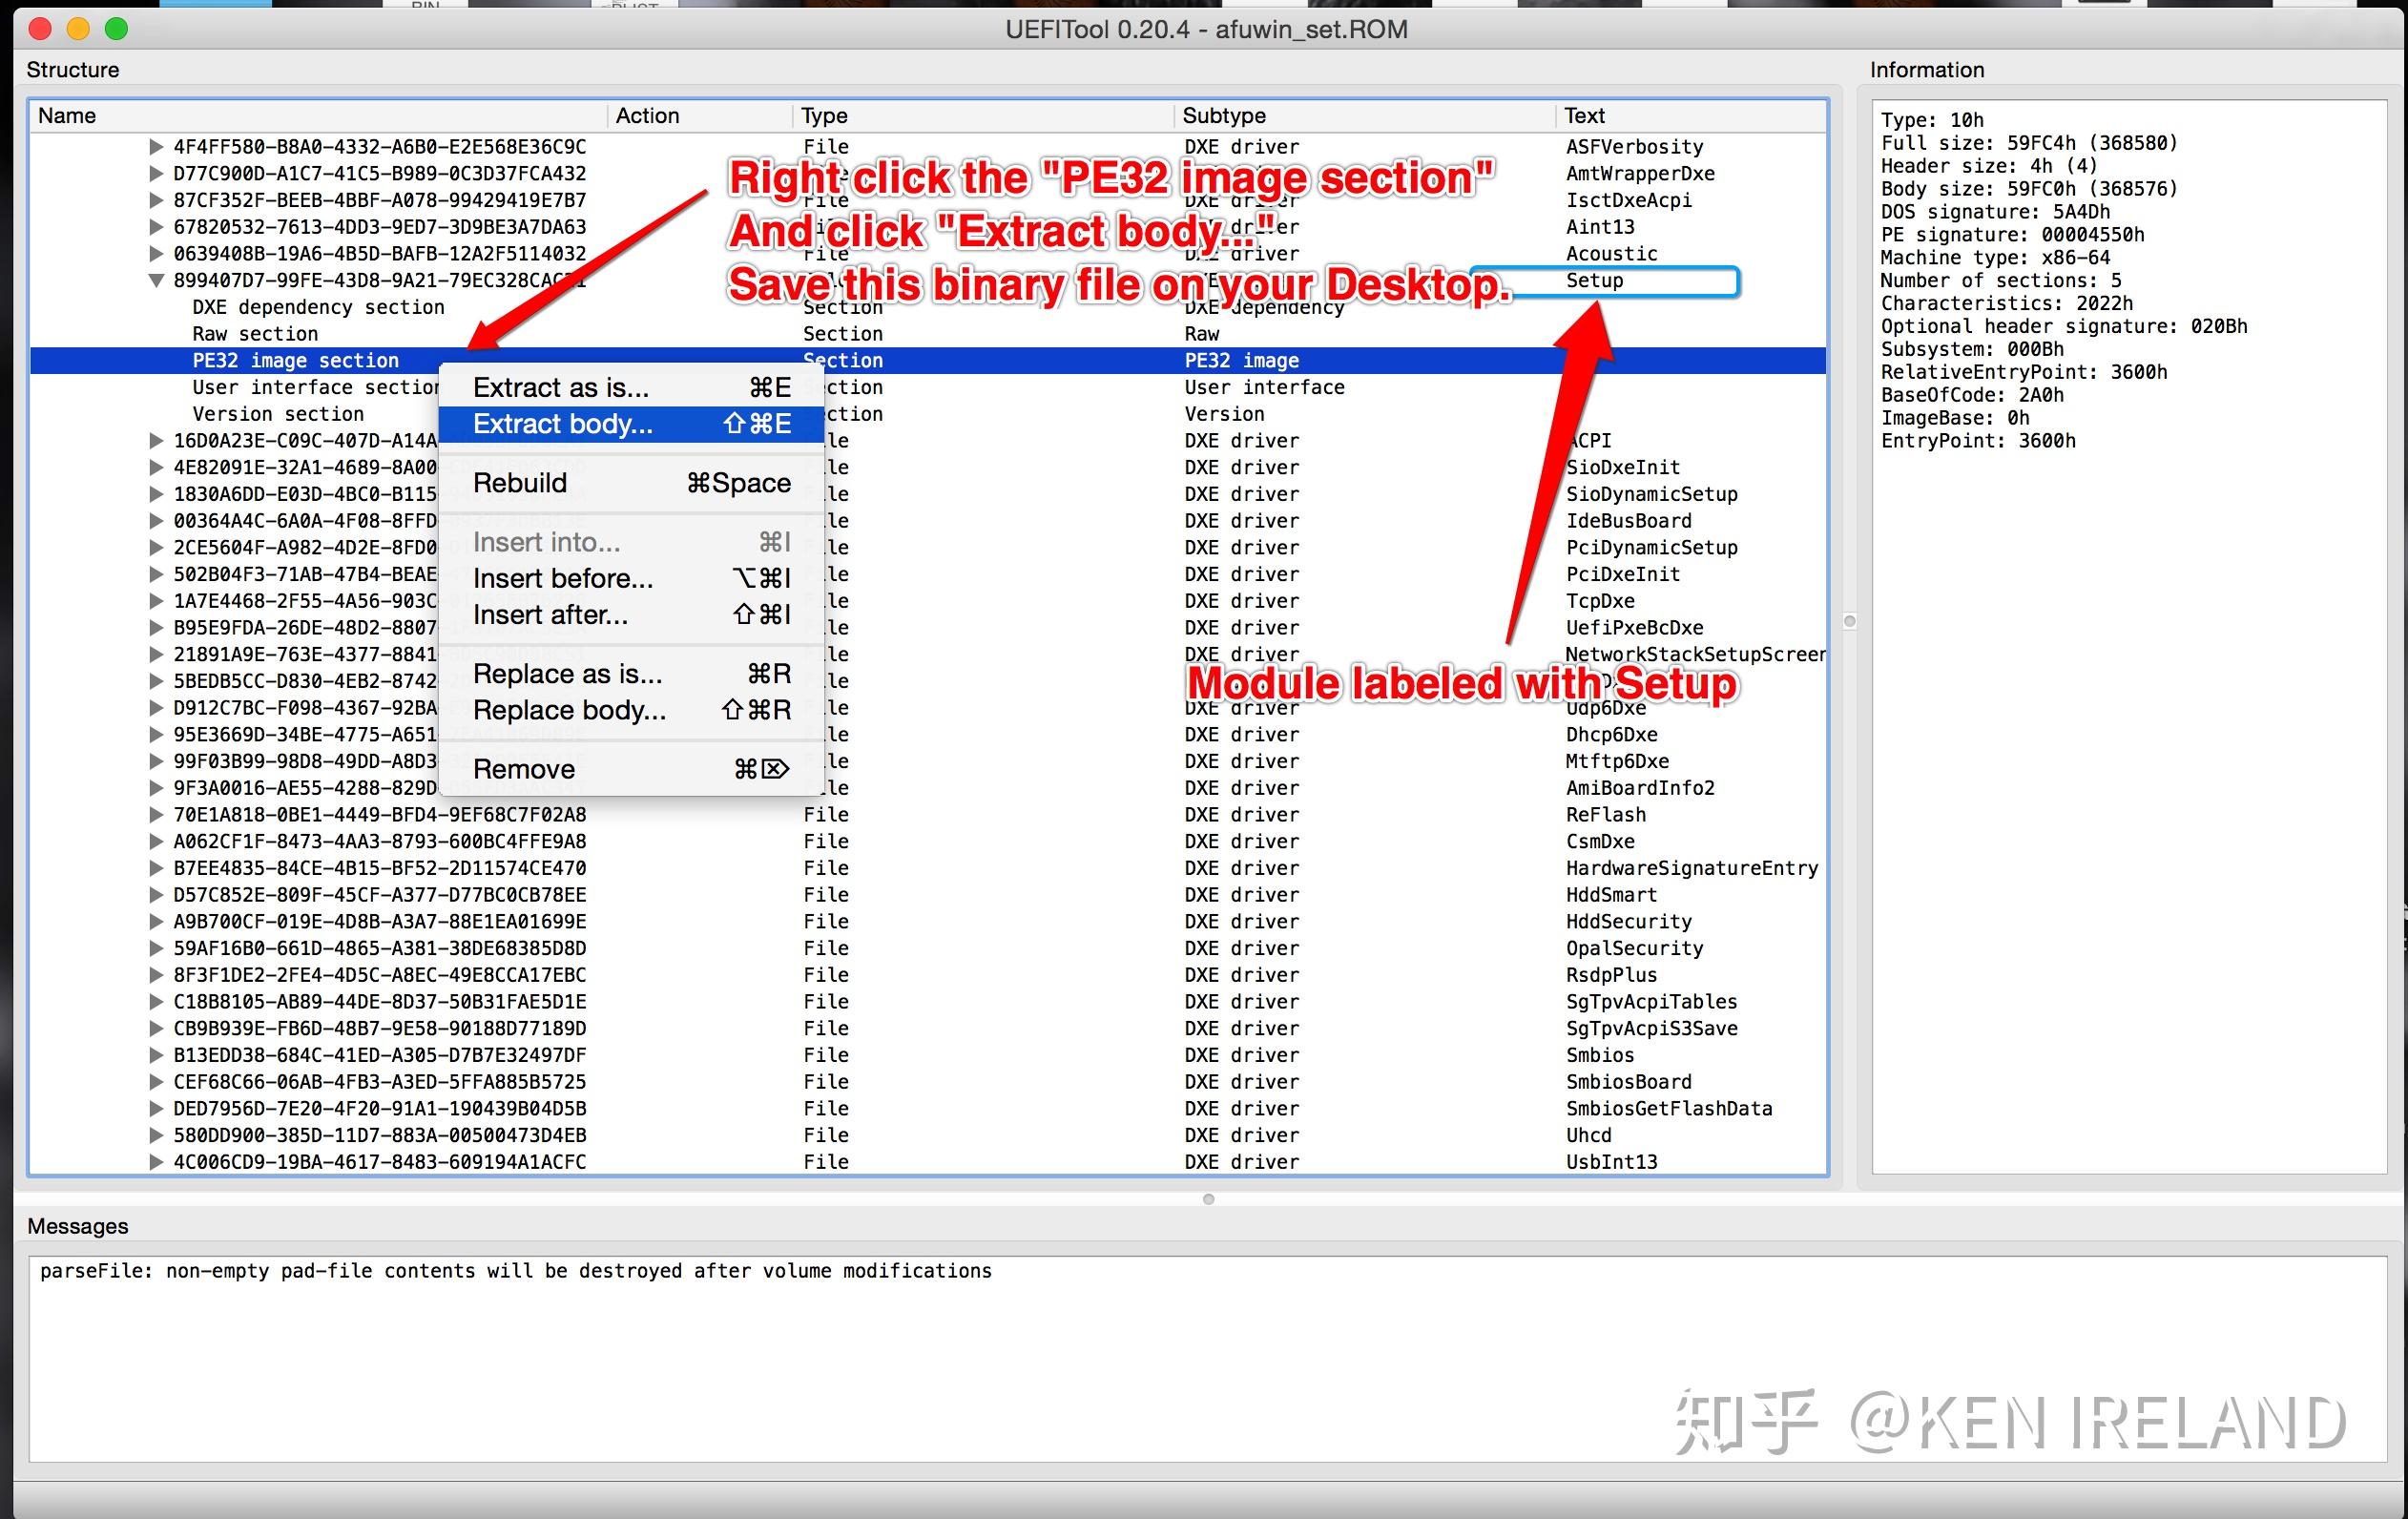Choose "Extract as is..." in the context menu
This screenshot has width=2408, height=1519.
coord(558,387)
